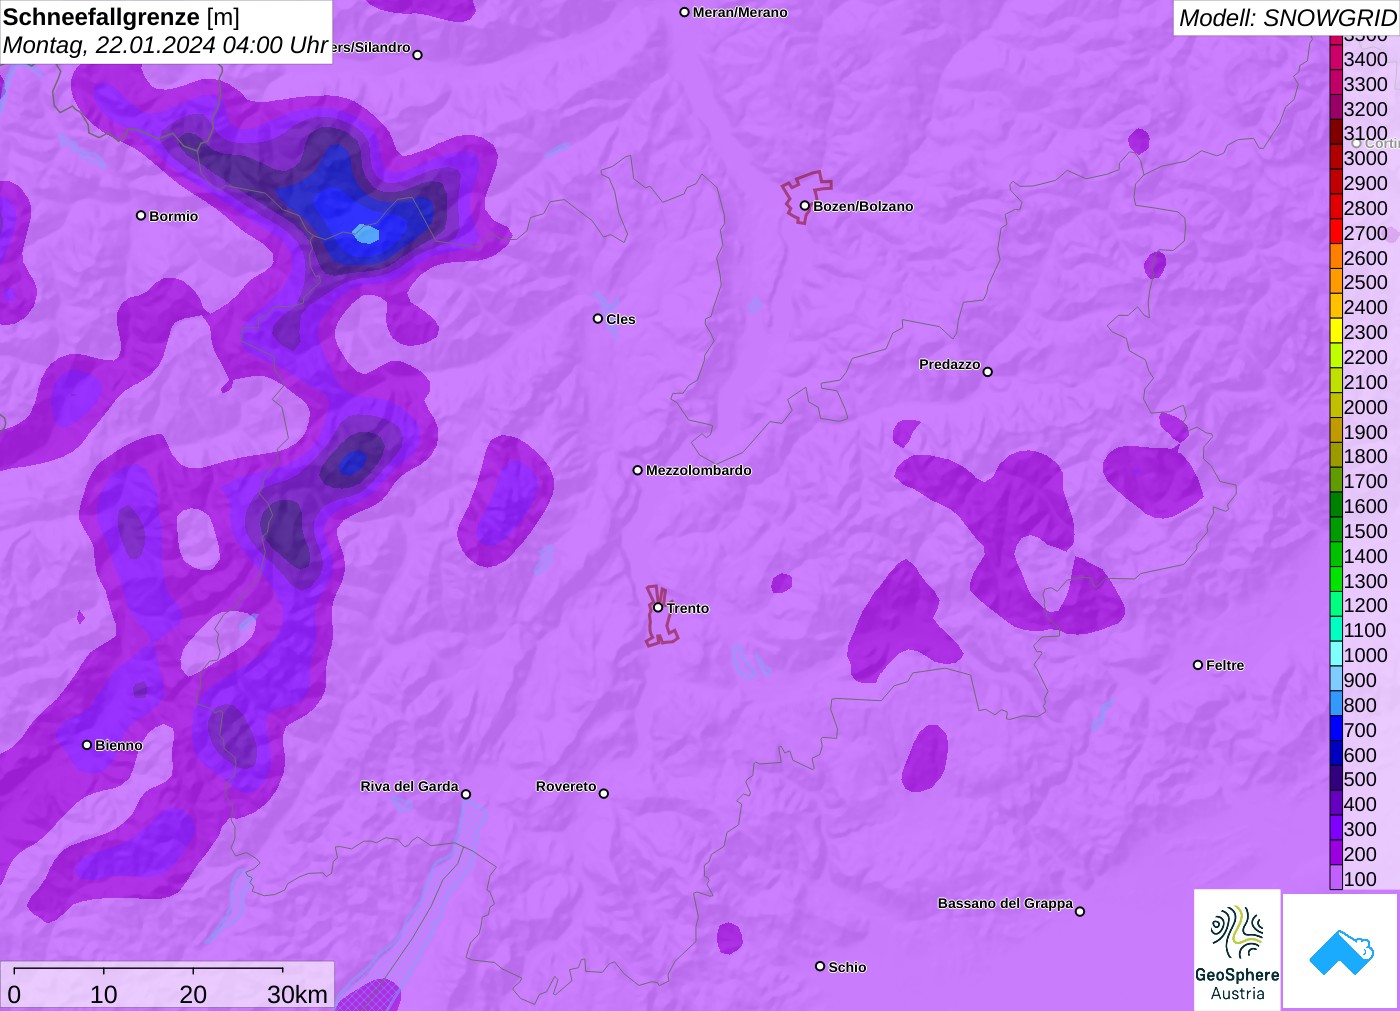Click the 2300 yellow legend swatch

(1336, 331)
